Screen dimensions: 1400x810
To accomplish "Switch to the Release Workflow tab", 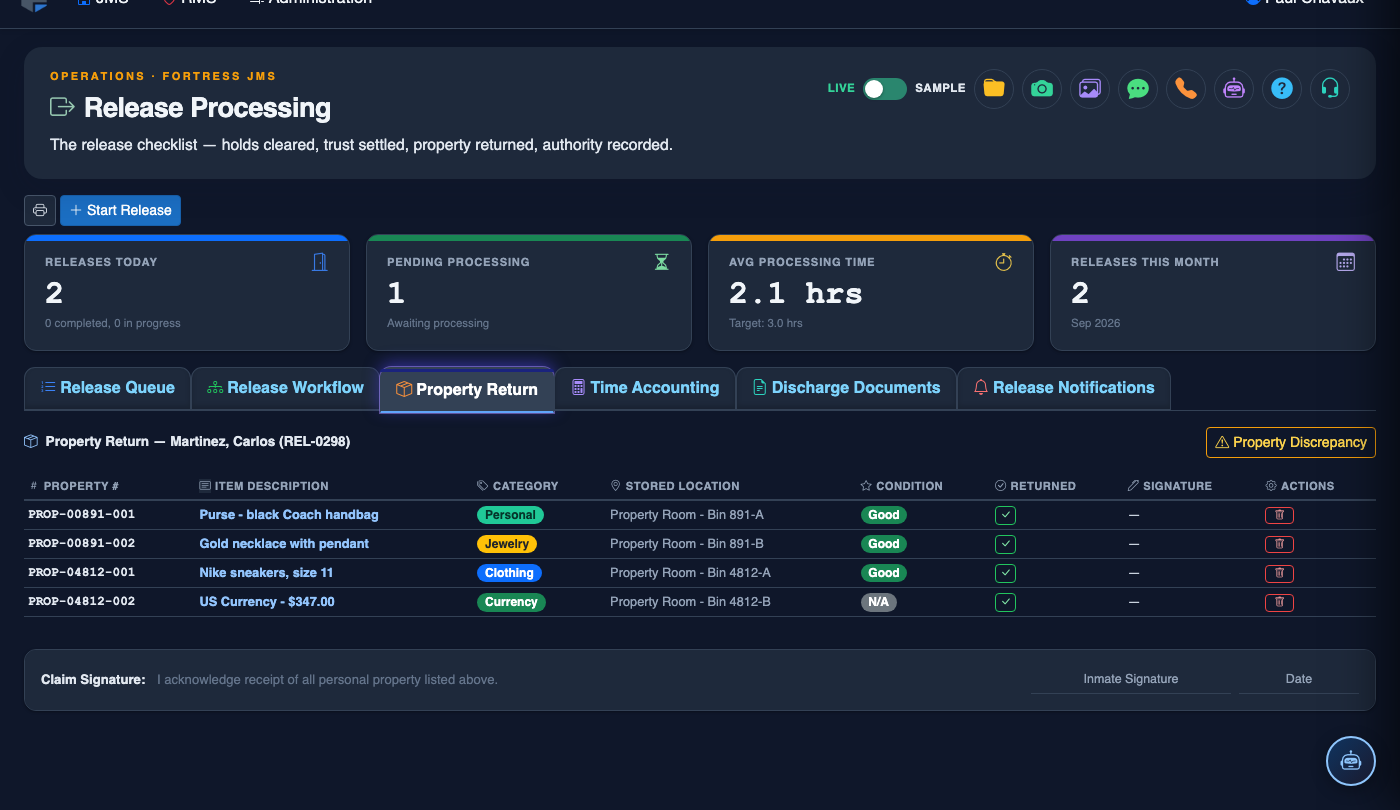I will [285, 388].
